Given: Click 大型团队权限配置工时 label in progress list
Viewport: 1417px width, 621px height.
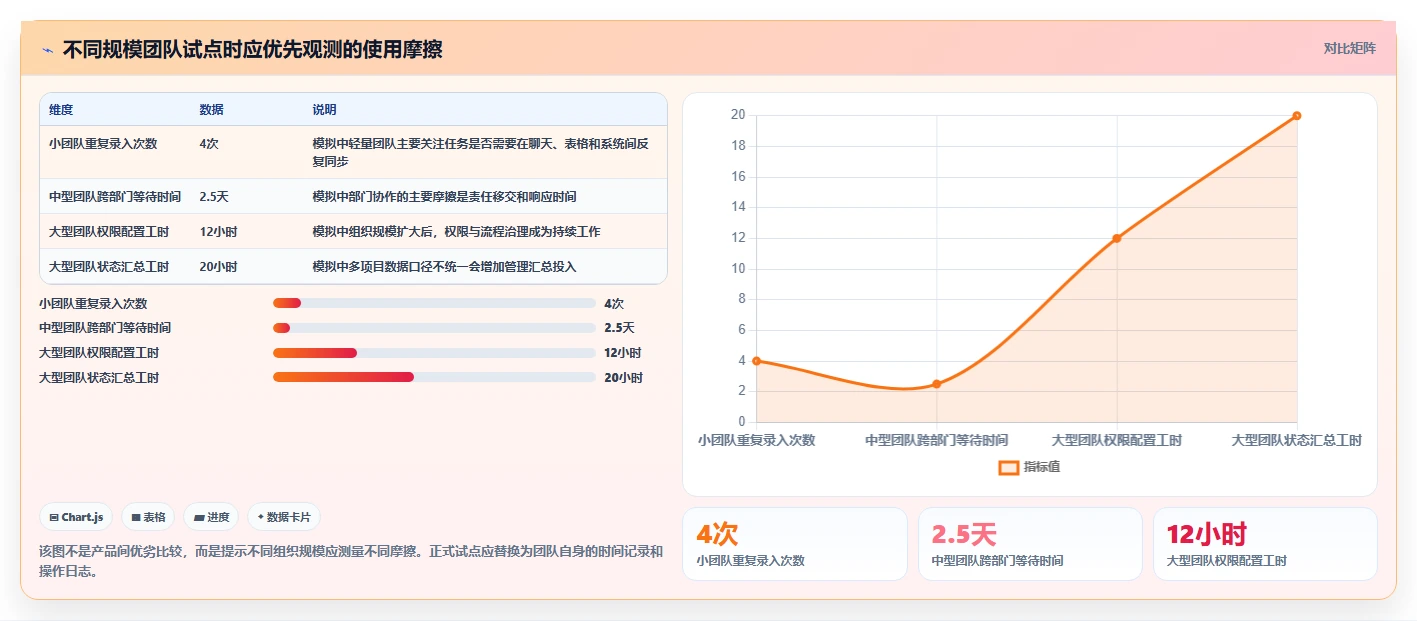Looking at the screenshot, I should pos(99,353).
